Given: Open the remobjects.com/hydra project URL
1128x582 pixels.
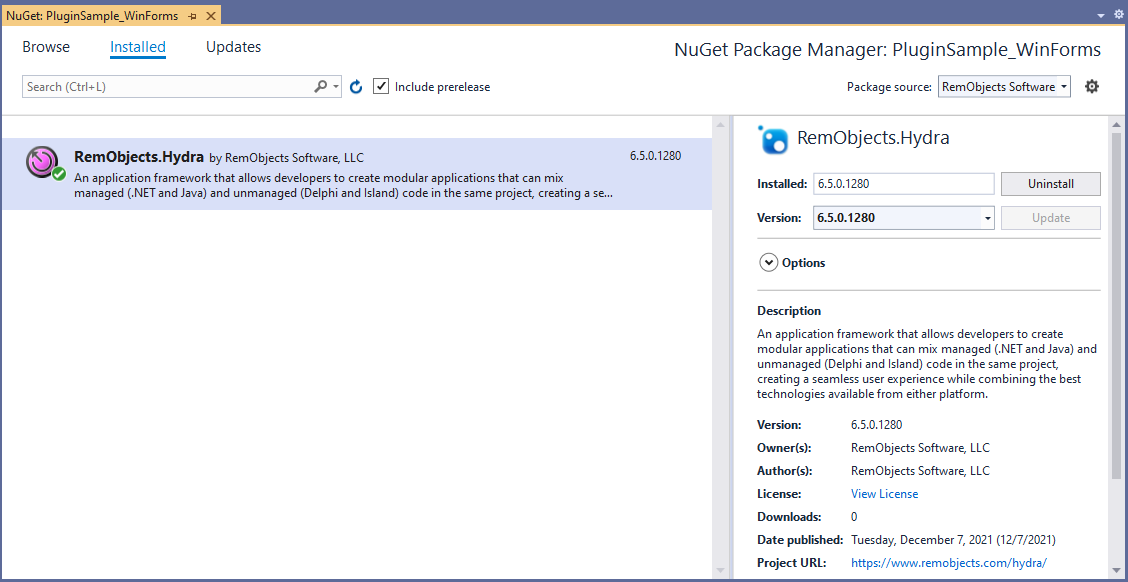Looking at the screenshot, I should click(x=949, y=562).
